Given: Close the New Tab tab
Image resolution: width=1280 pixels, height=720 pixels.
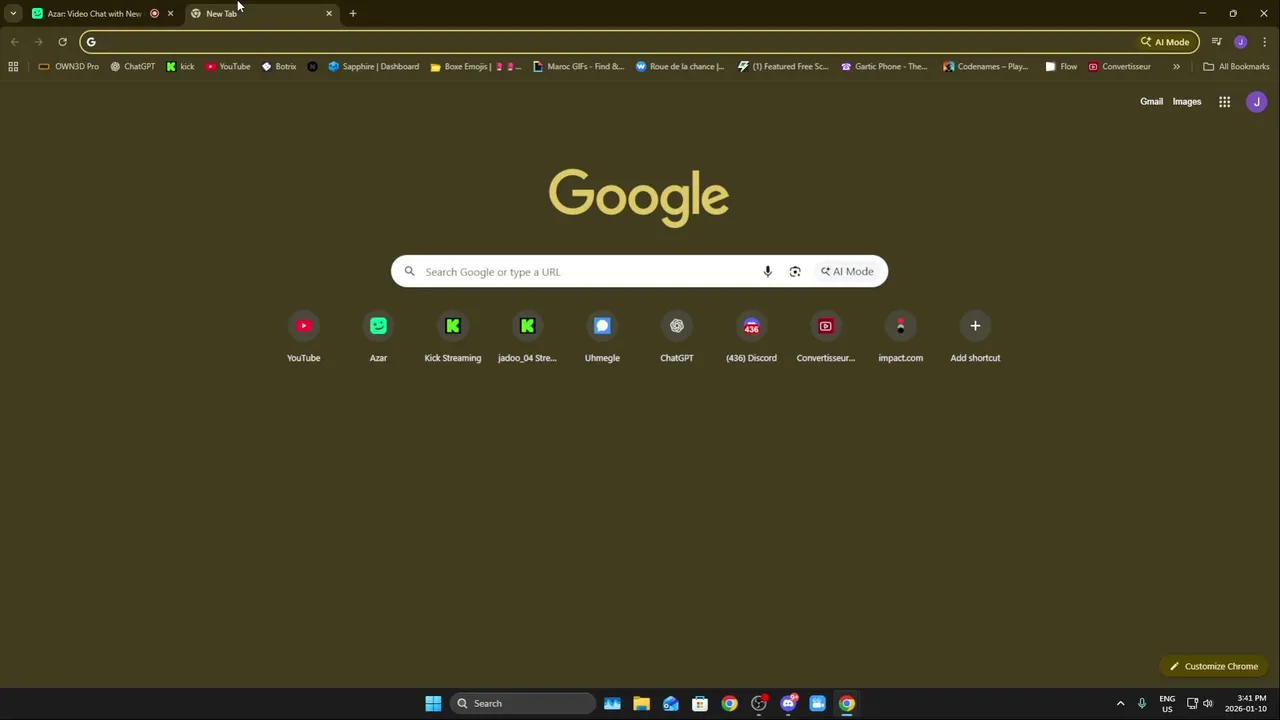Looking at the screenshot, I should click(329, 14).
